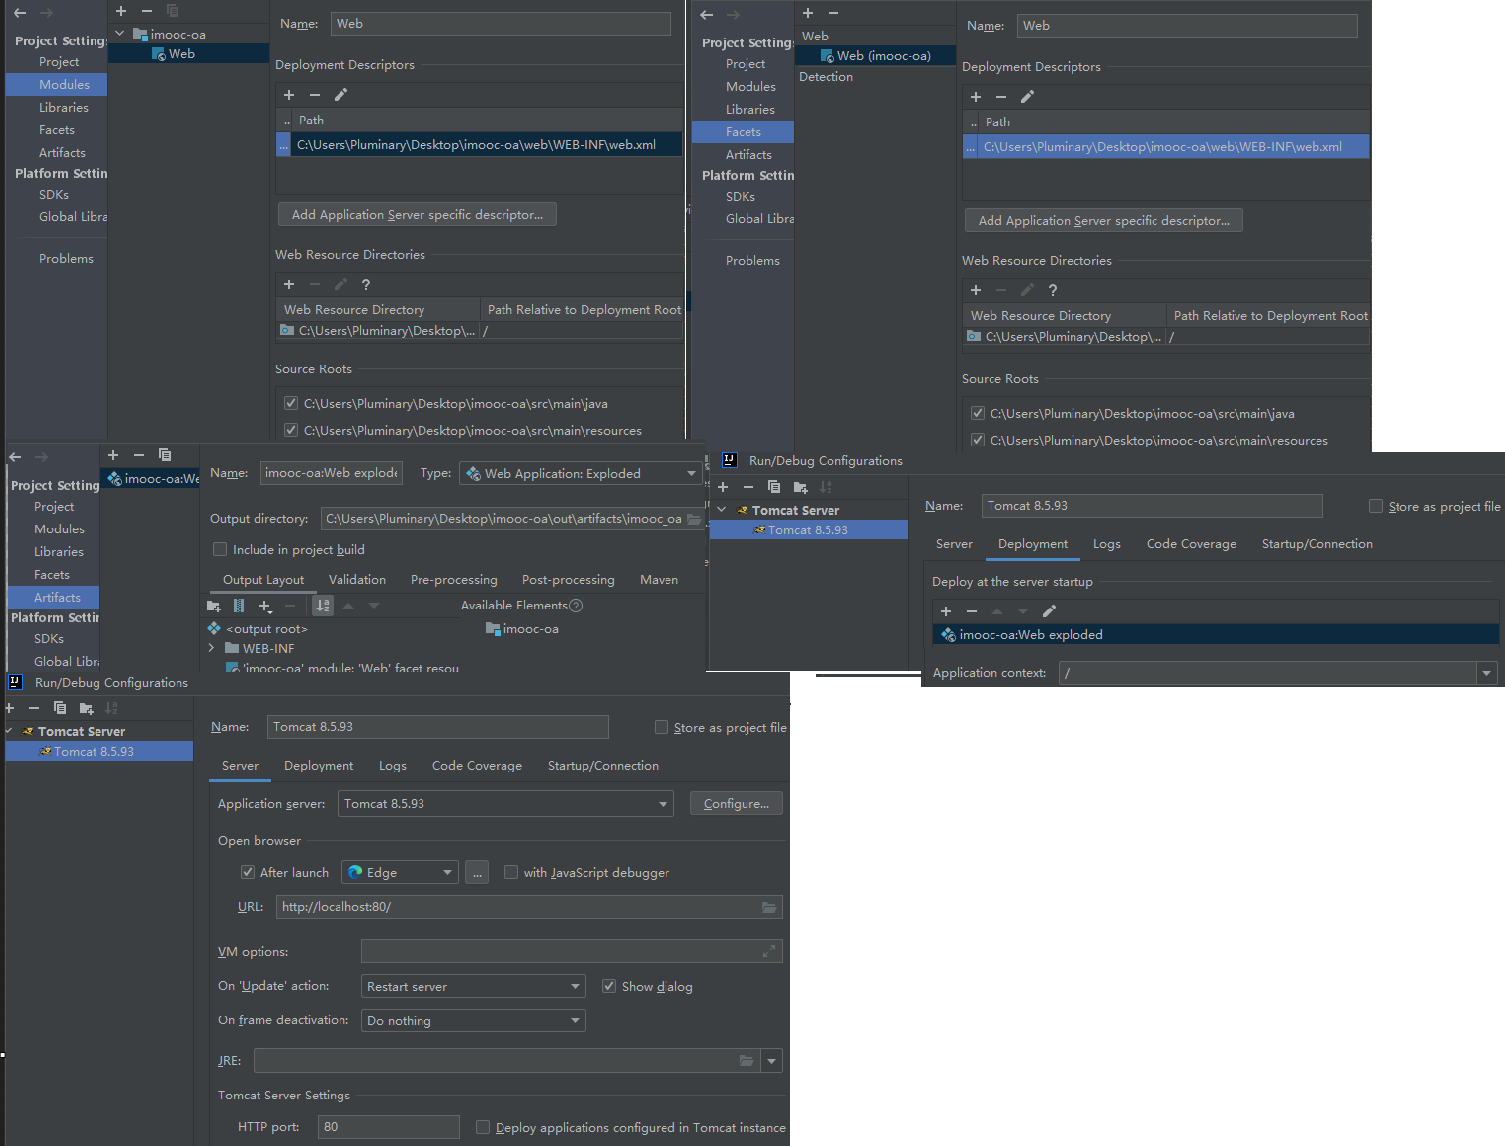Click help question mark in Facets pane Web Resource Directories

tap(1053, 290)
